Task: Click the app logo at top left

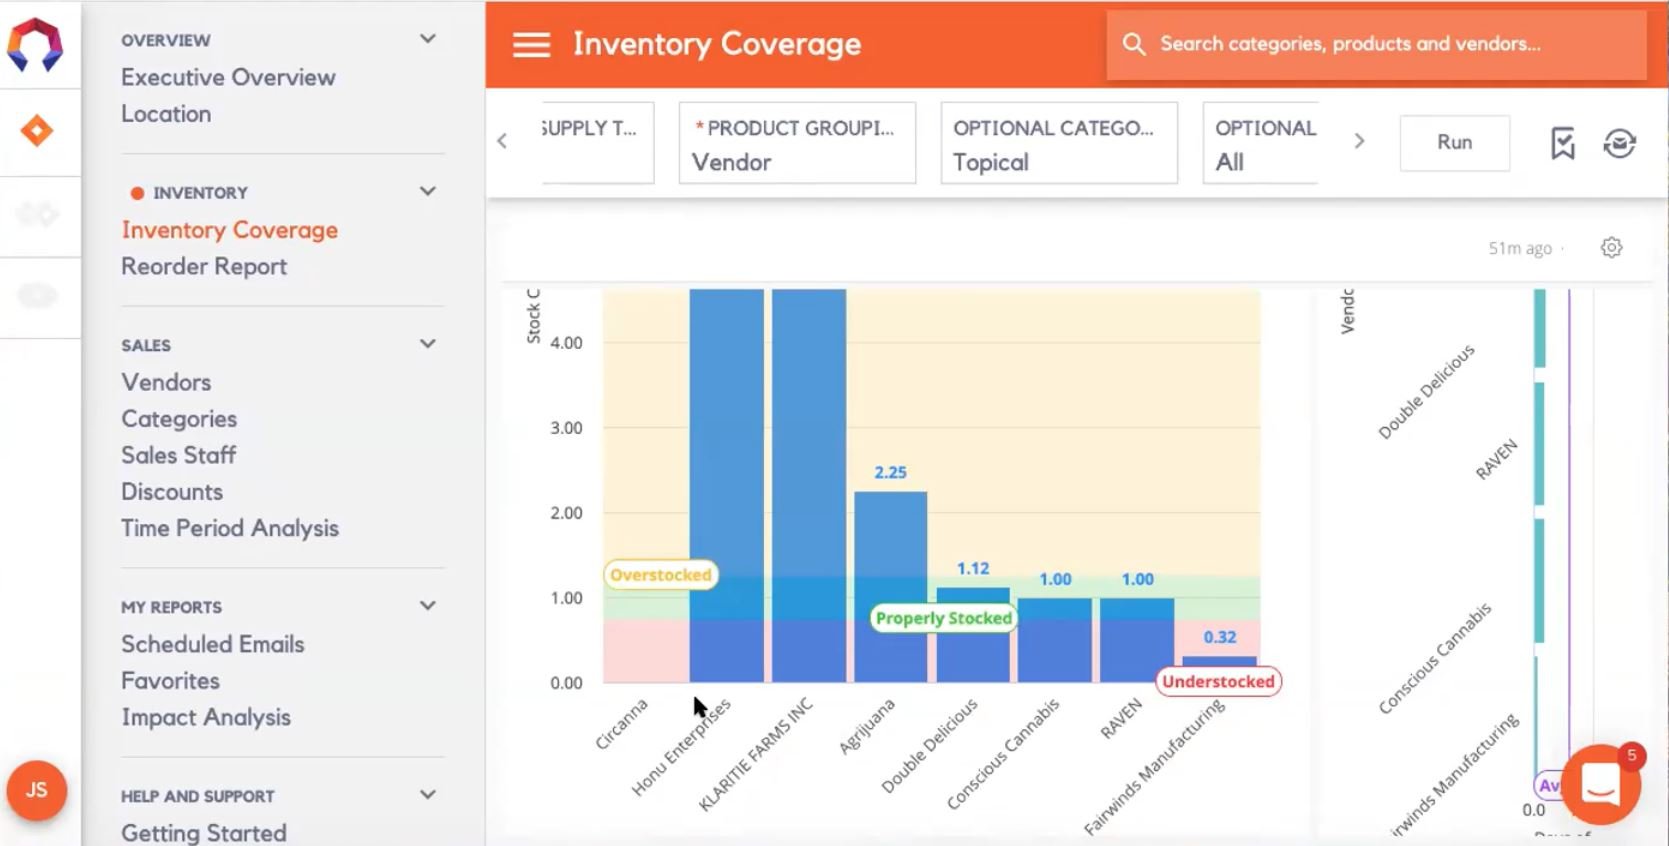Action: 36,45
